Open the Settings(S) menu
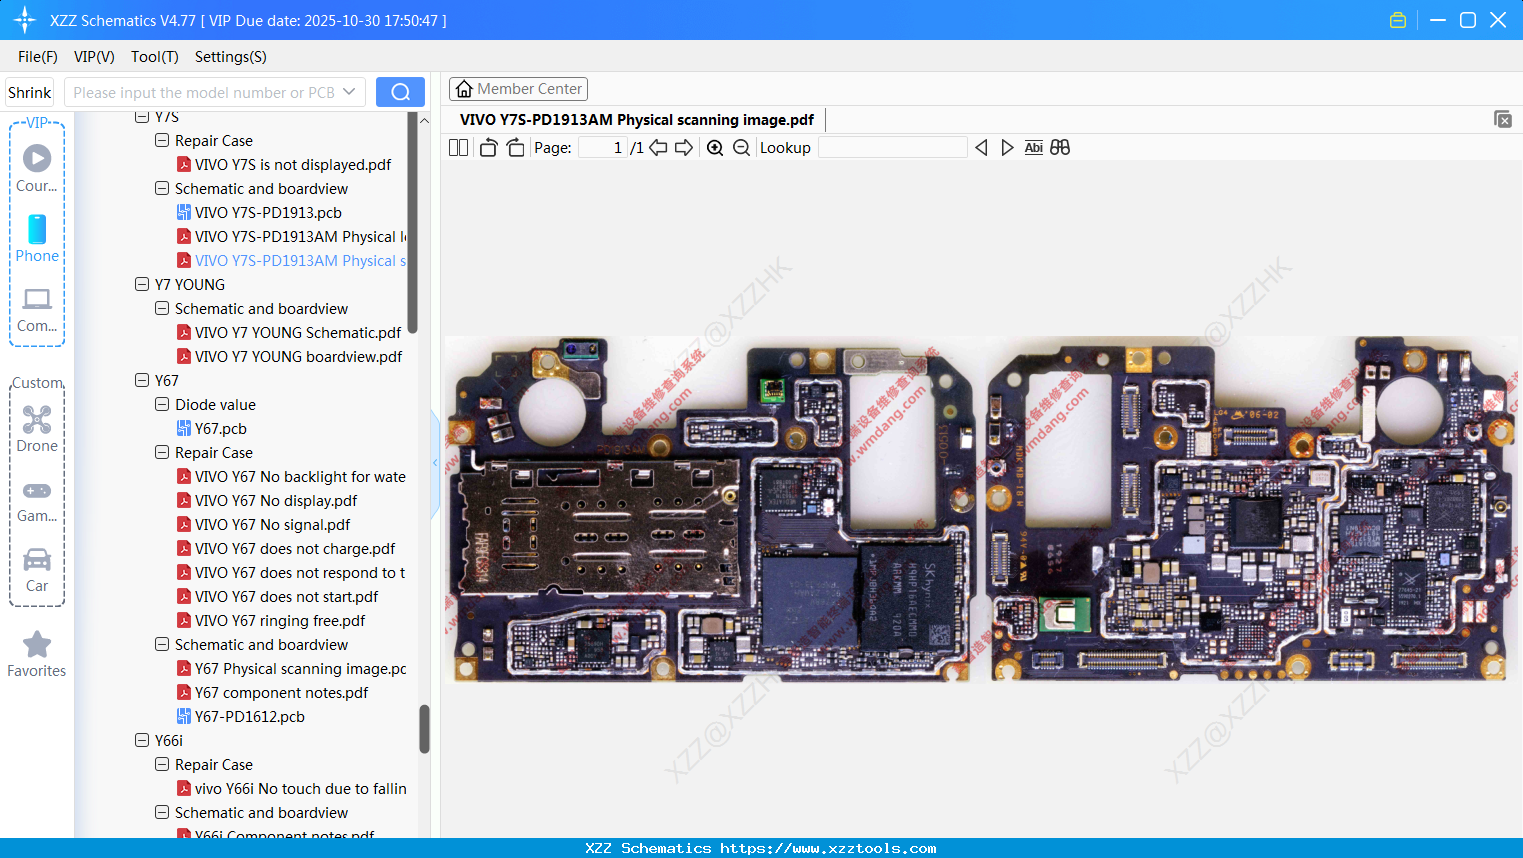1523x858 pixels. tap(230, 57)
